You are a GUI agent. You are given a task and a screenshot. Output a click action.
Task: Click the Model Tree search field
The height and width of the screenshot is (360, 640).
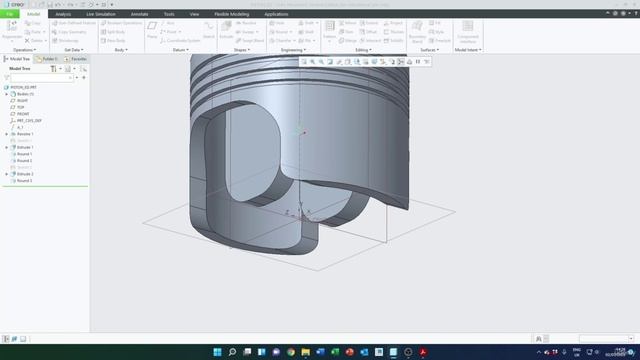point(42,78)
